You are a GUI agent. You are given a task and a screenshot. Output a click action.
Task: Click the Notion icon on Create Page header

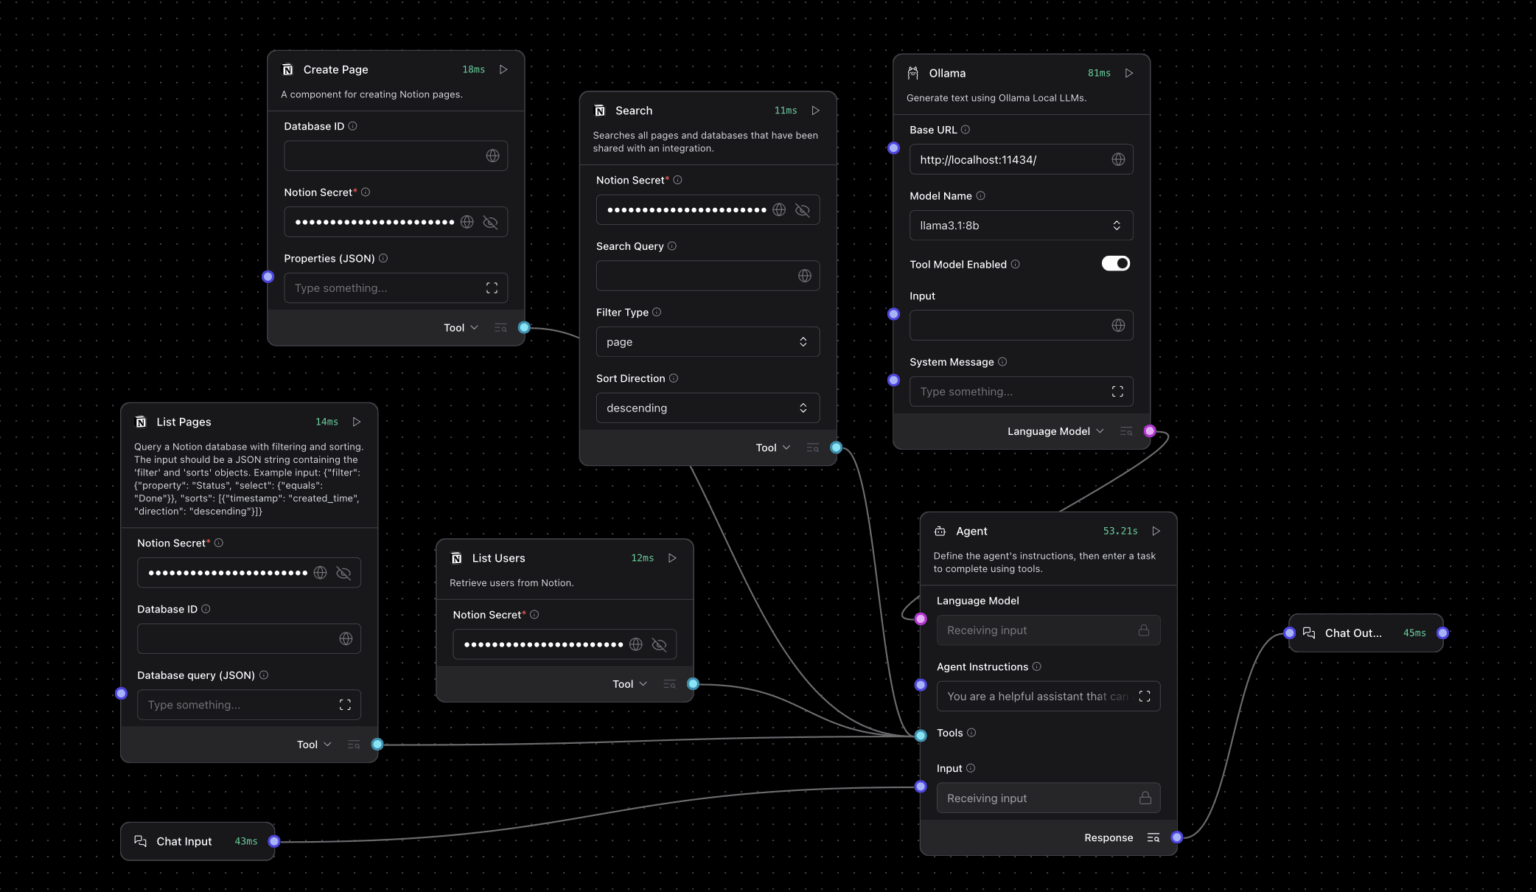click(287, 69)
